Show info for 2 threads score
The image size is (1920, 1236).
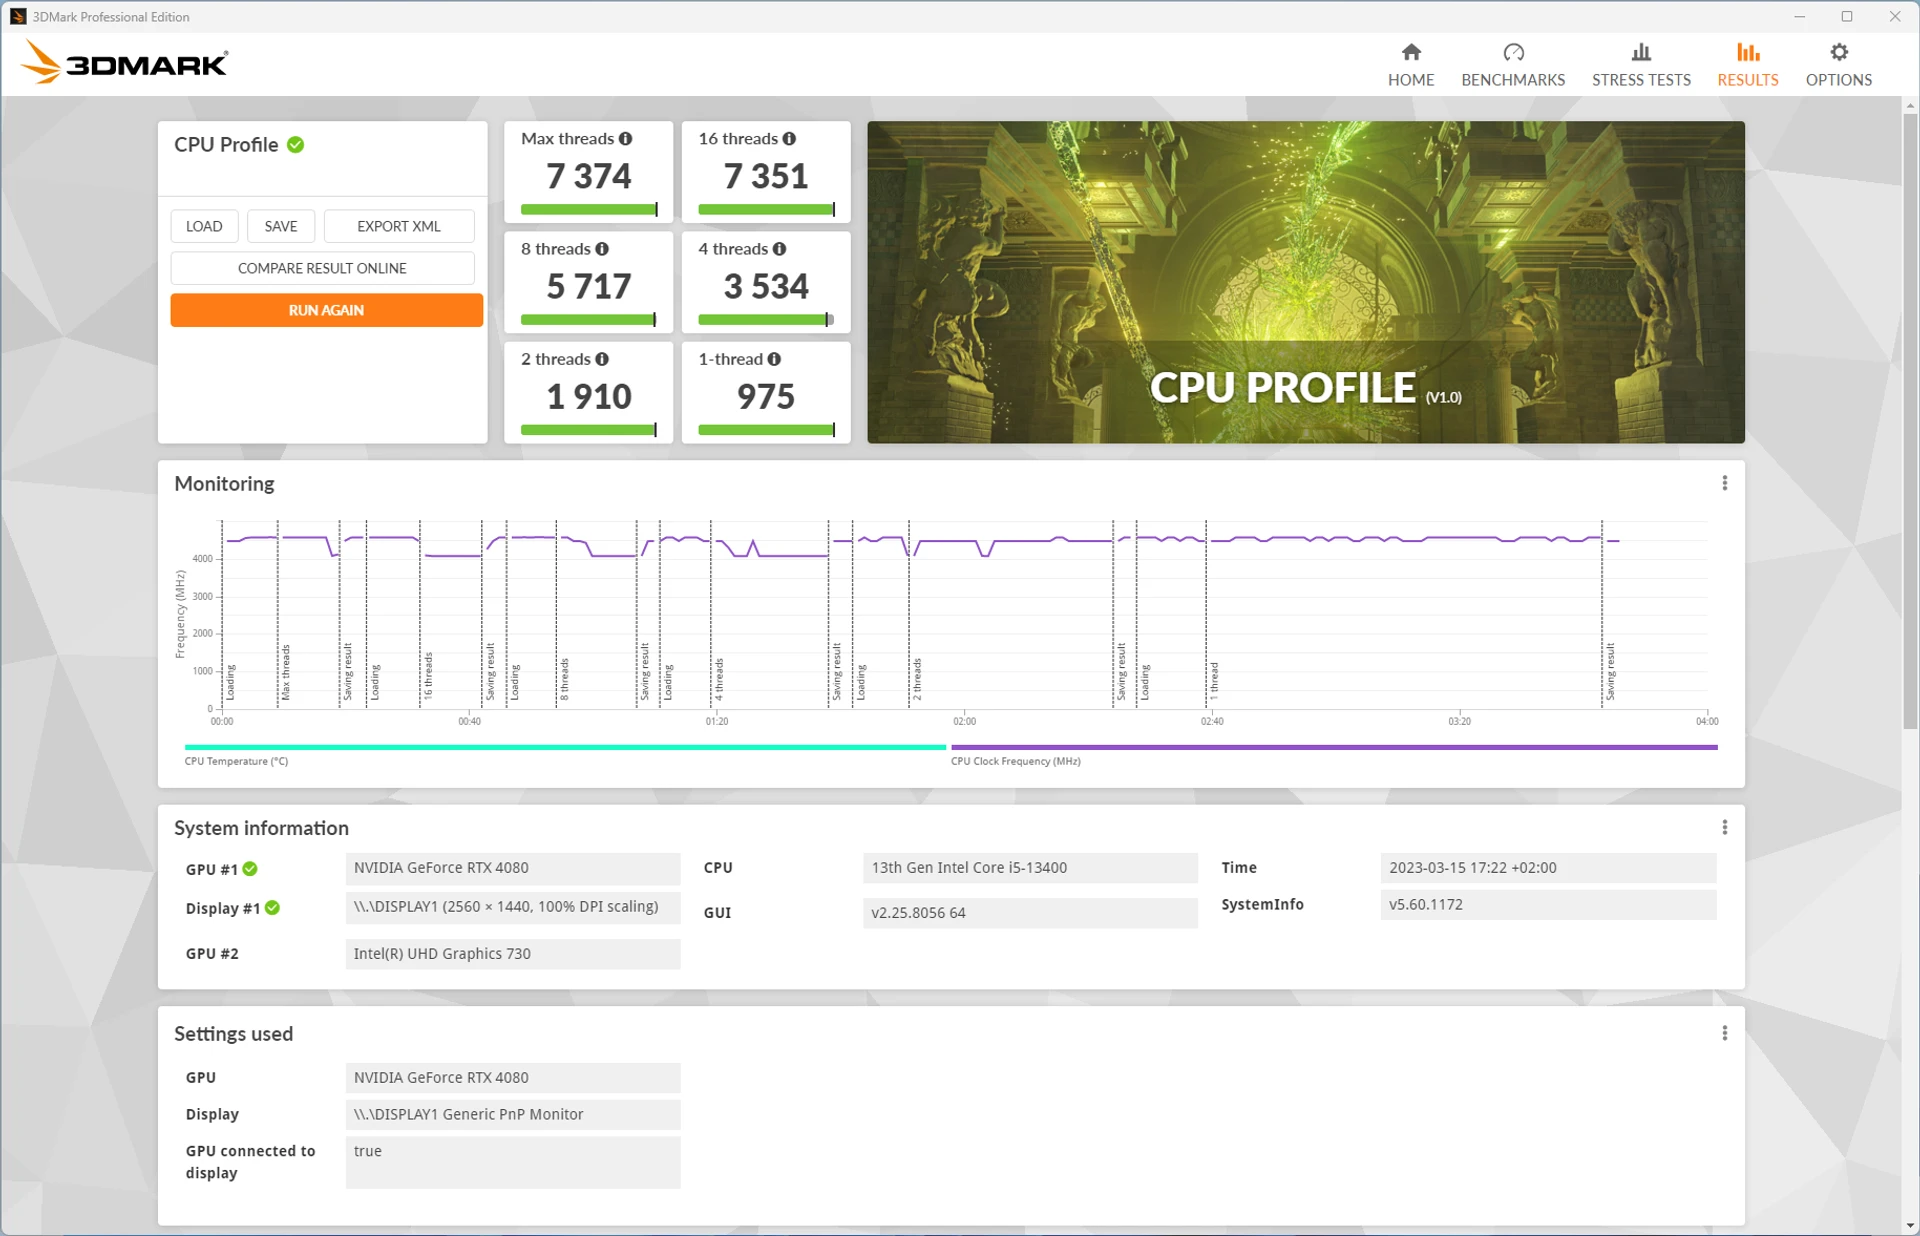pyautogui.click(x=602, y=359)
